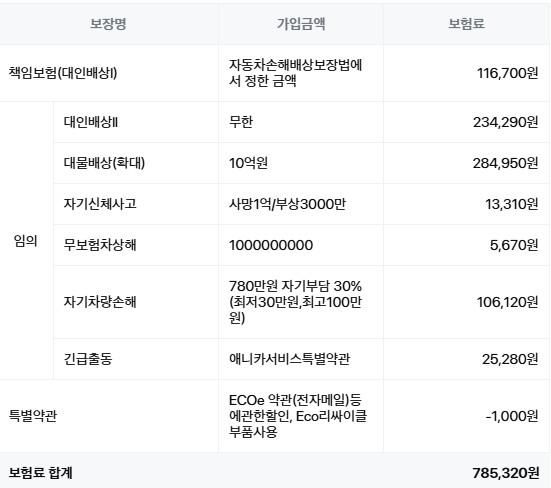The width and height of the screenshot is (551, 488).
Task: Click the 애니카서비스특별약관 text
Action: pyautogui.click(x=290, y=359)
